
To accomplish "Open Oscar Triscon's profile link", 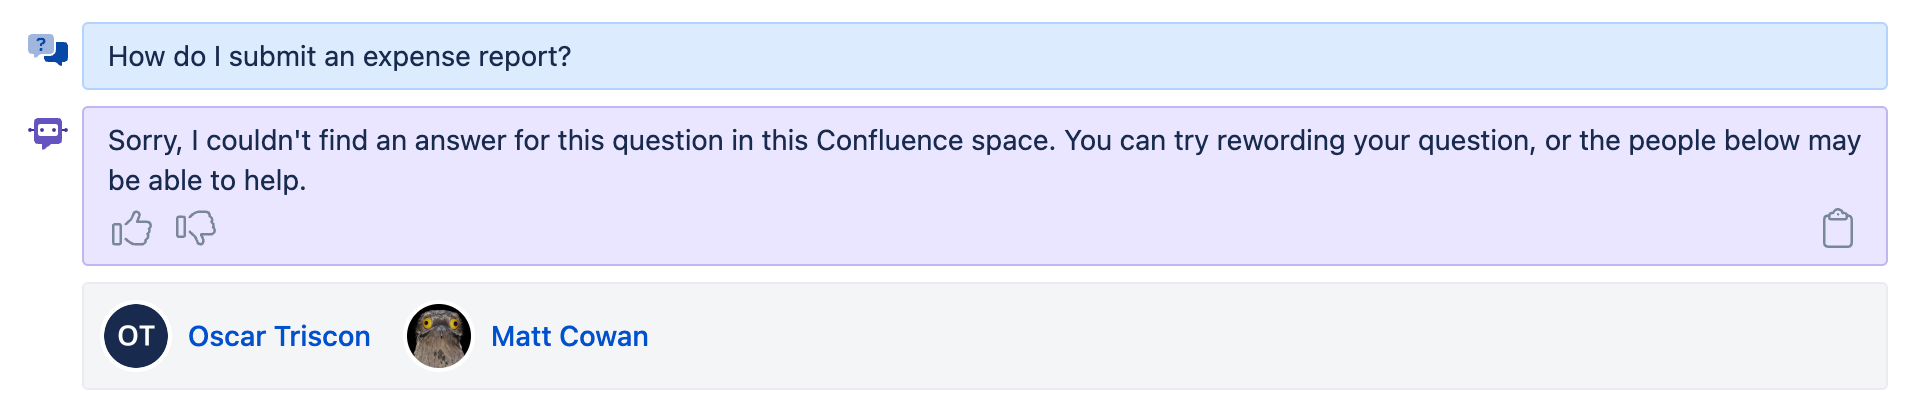I will tap(279, 336).
